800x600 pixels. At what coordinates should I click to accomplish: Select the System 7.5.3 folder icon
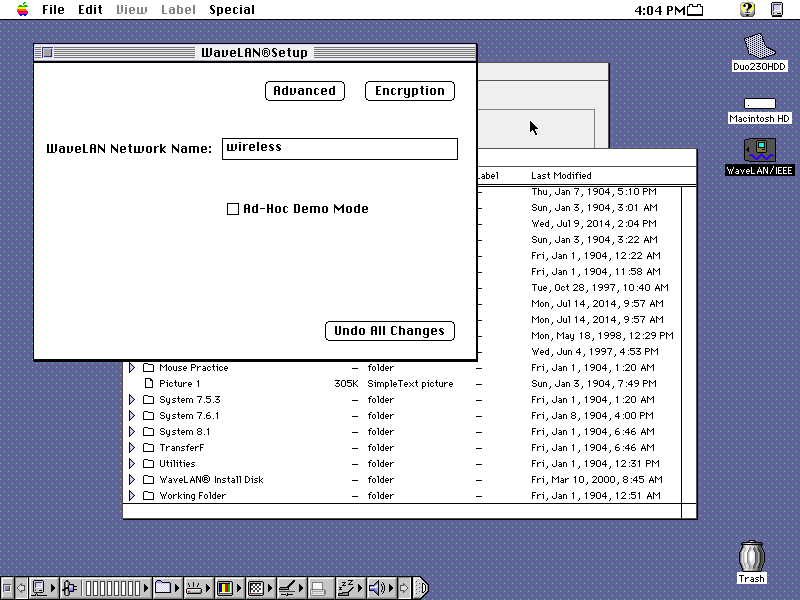tap(148, 399)
